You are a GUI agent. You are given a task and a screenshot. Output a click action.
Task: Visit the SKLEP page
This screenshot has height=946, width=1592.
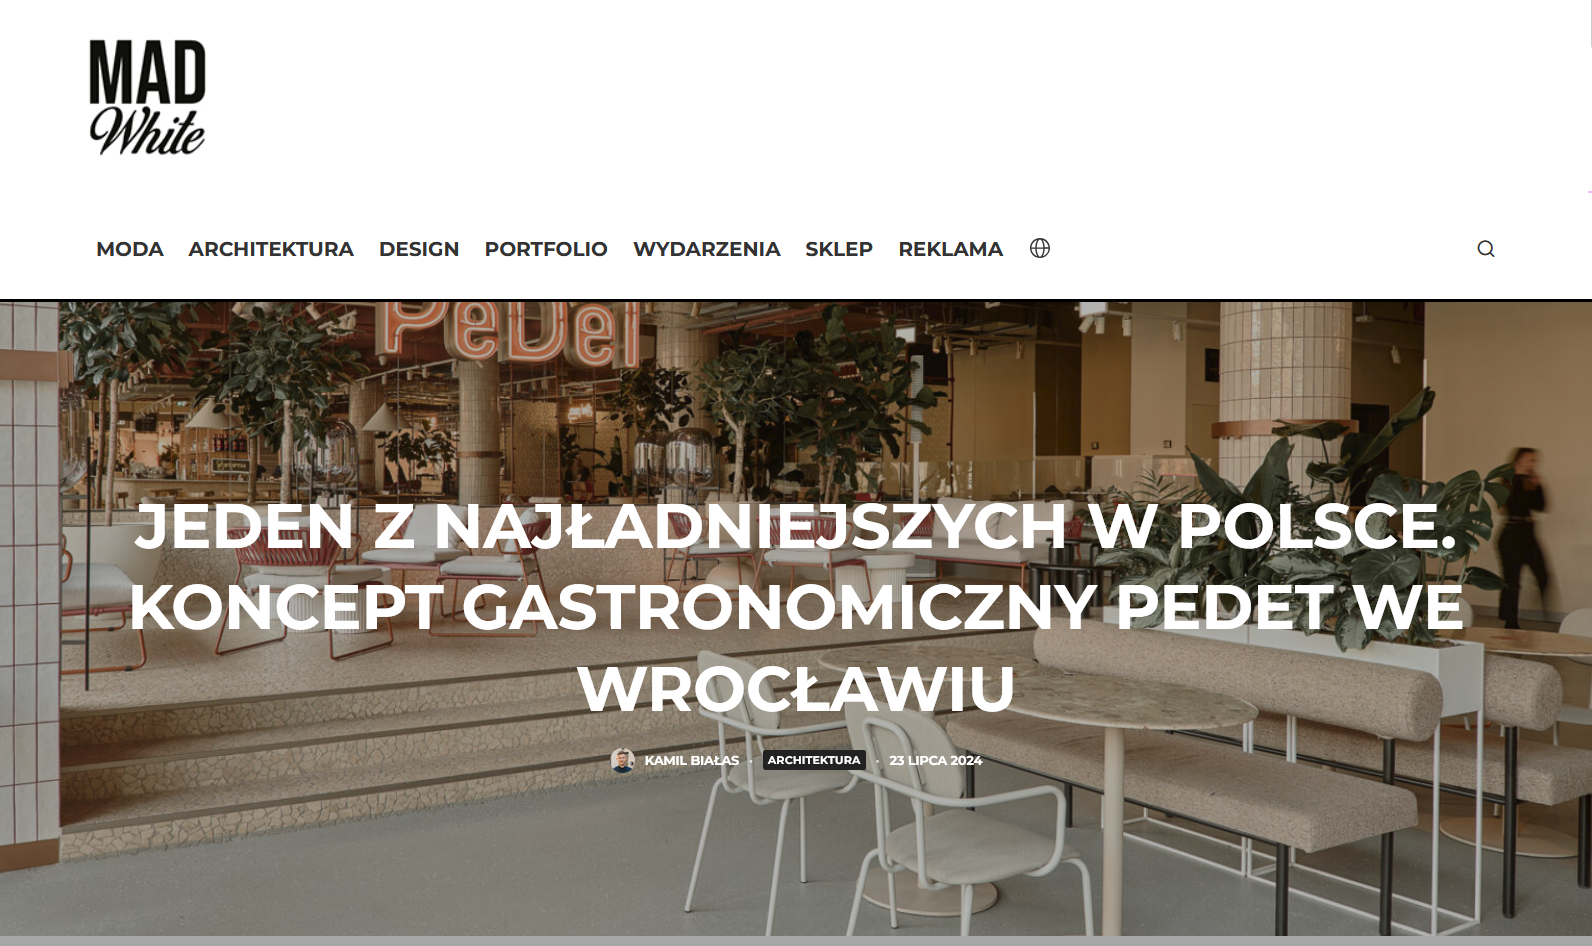click(x=839, y=249)
